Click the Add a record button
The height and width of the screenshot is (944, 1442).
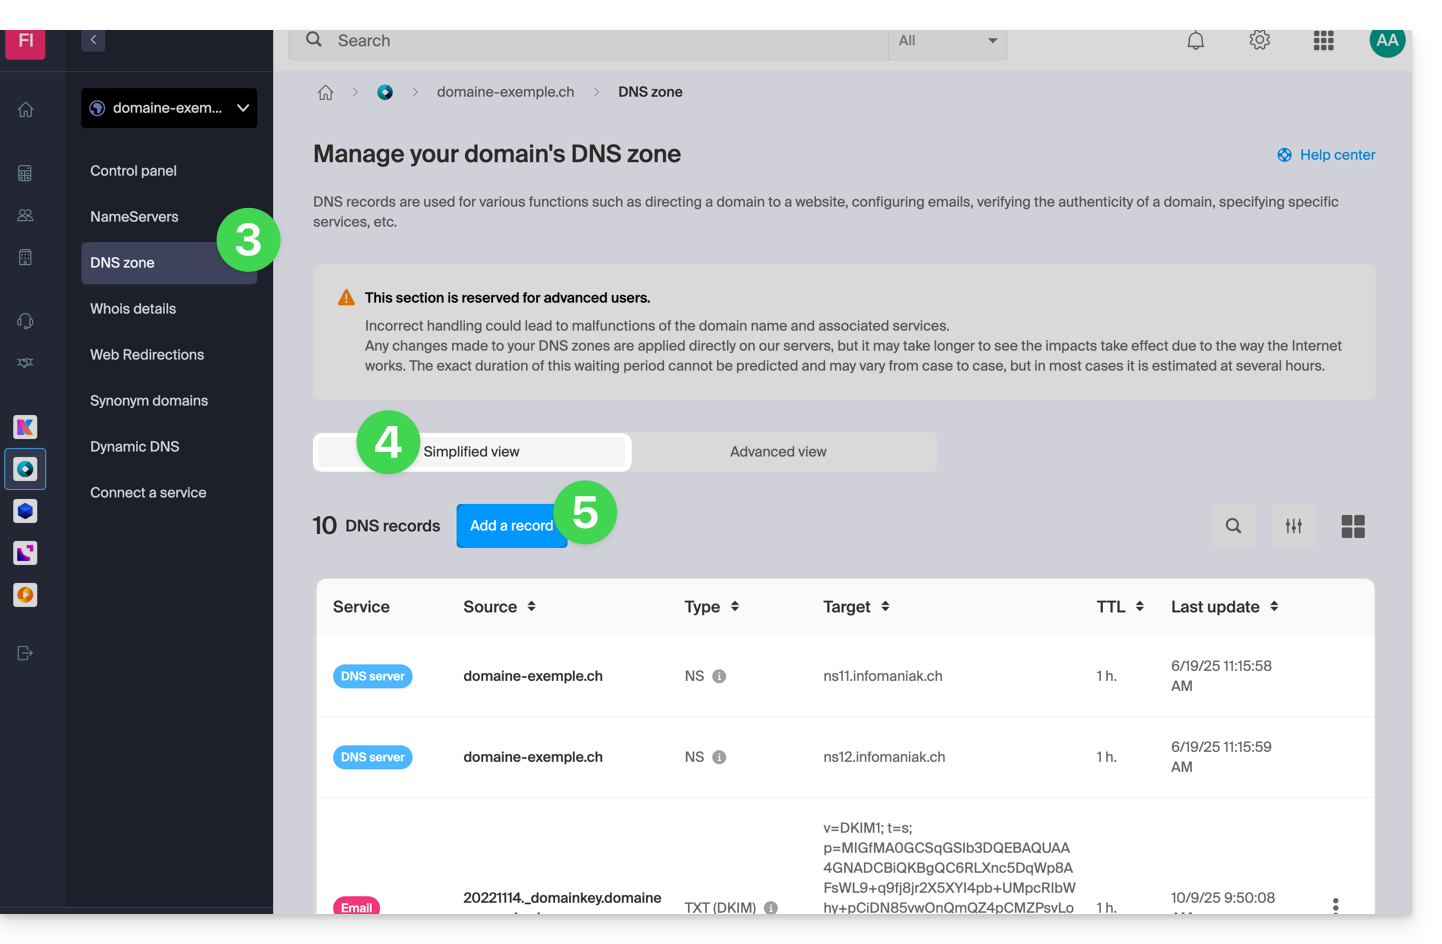point(510,526)
